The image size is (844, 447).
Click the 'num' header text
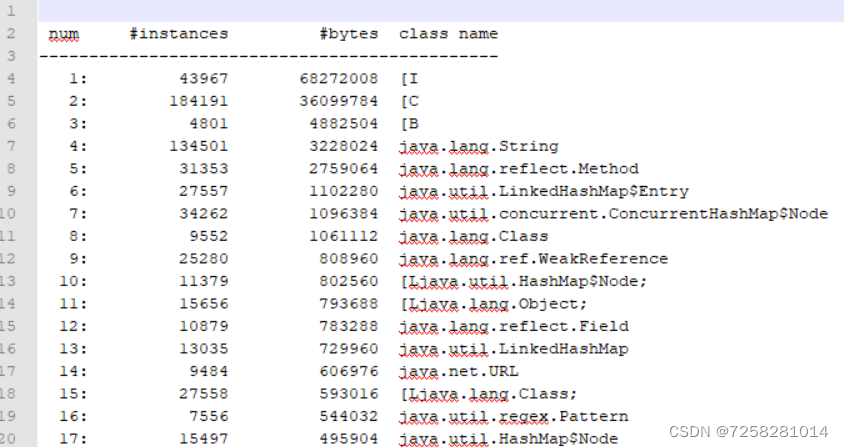click(x=64, y=34)
